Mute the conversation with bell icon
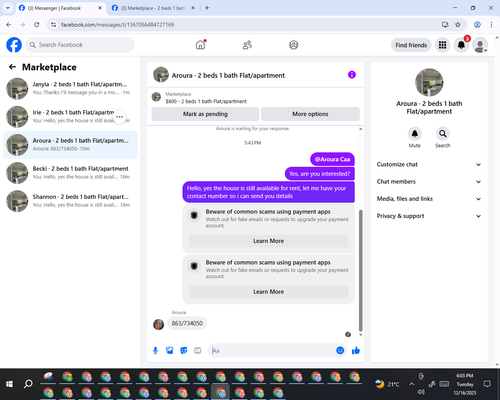The image size is (500, 400). (x=414, y=134)
